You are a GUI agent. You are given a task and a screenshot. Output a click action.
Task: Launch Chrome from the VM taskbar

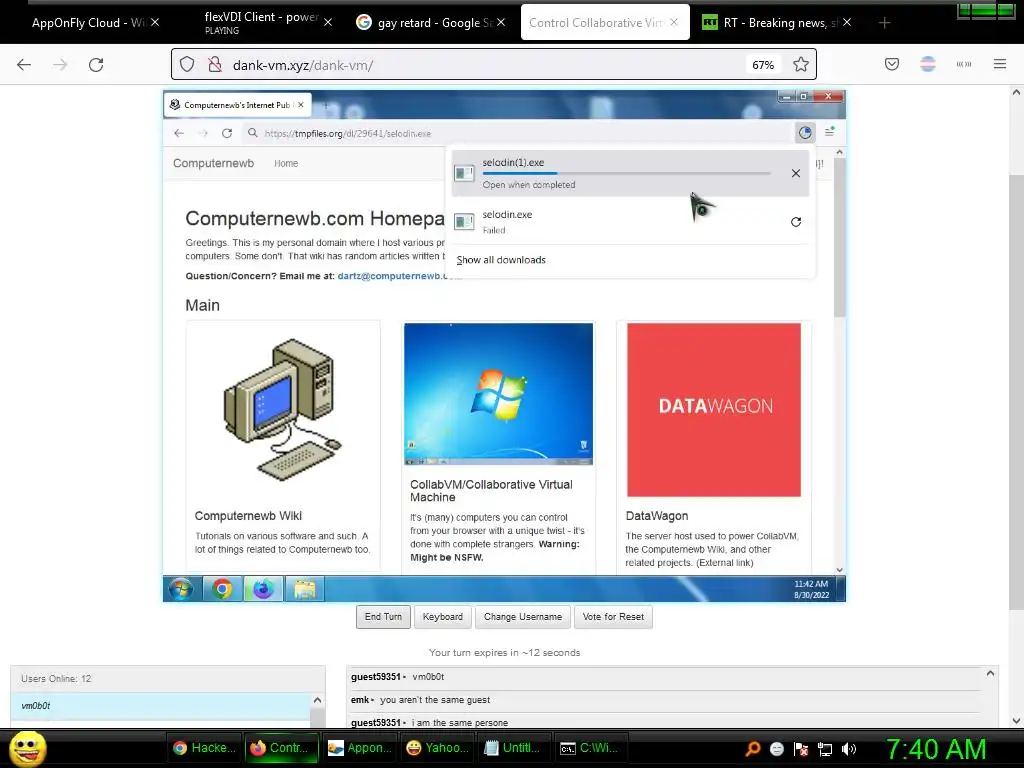point(222,589)
